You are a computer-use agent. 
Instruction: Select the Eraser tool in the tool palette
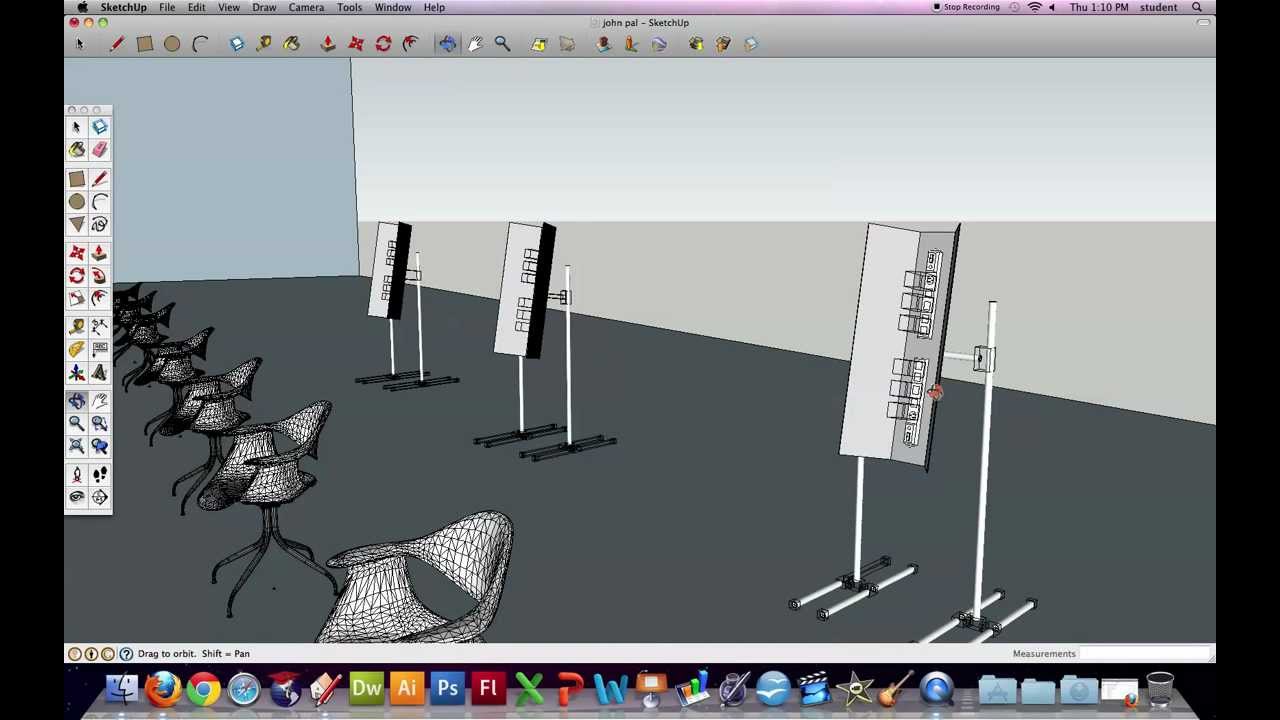point(99,150)
